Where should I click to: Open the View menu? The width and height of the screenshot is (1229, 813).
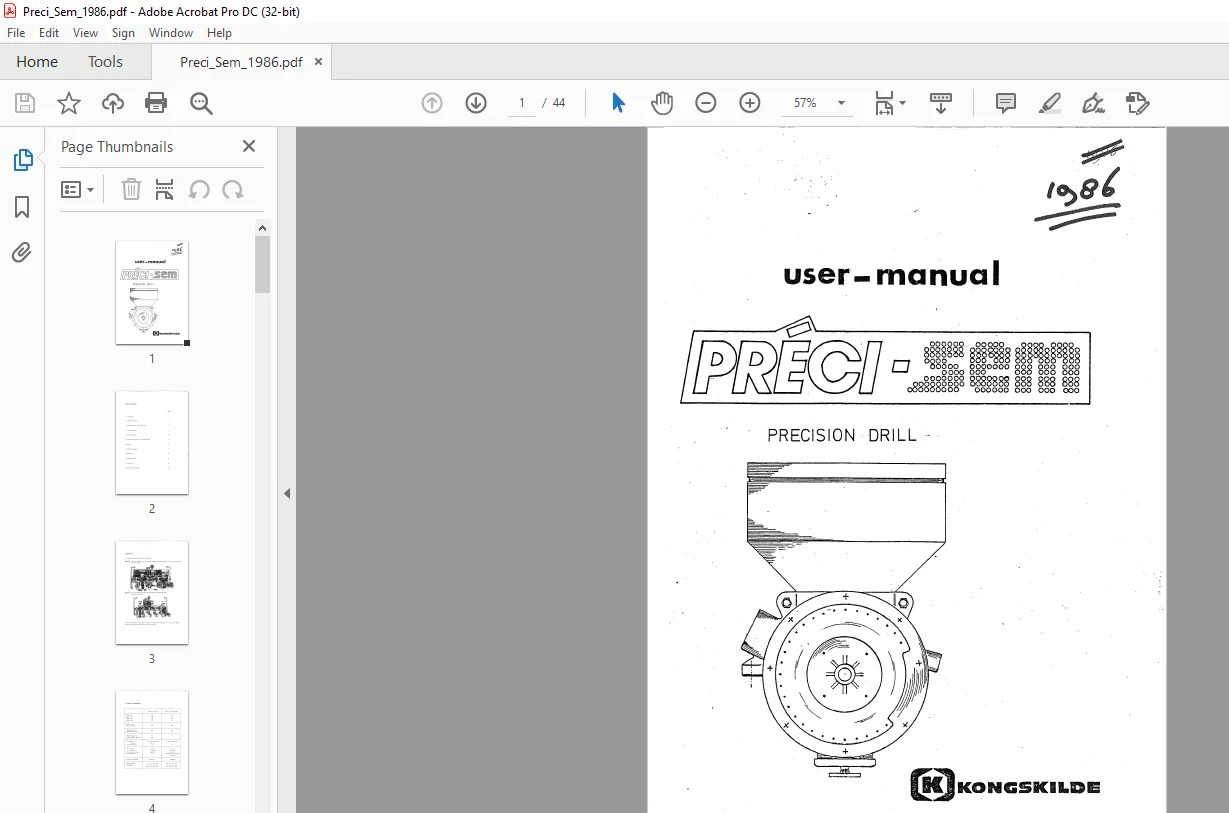[85, 33]
